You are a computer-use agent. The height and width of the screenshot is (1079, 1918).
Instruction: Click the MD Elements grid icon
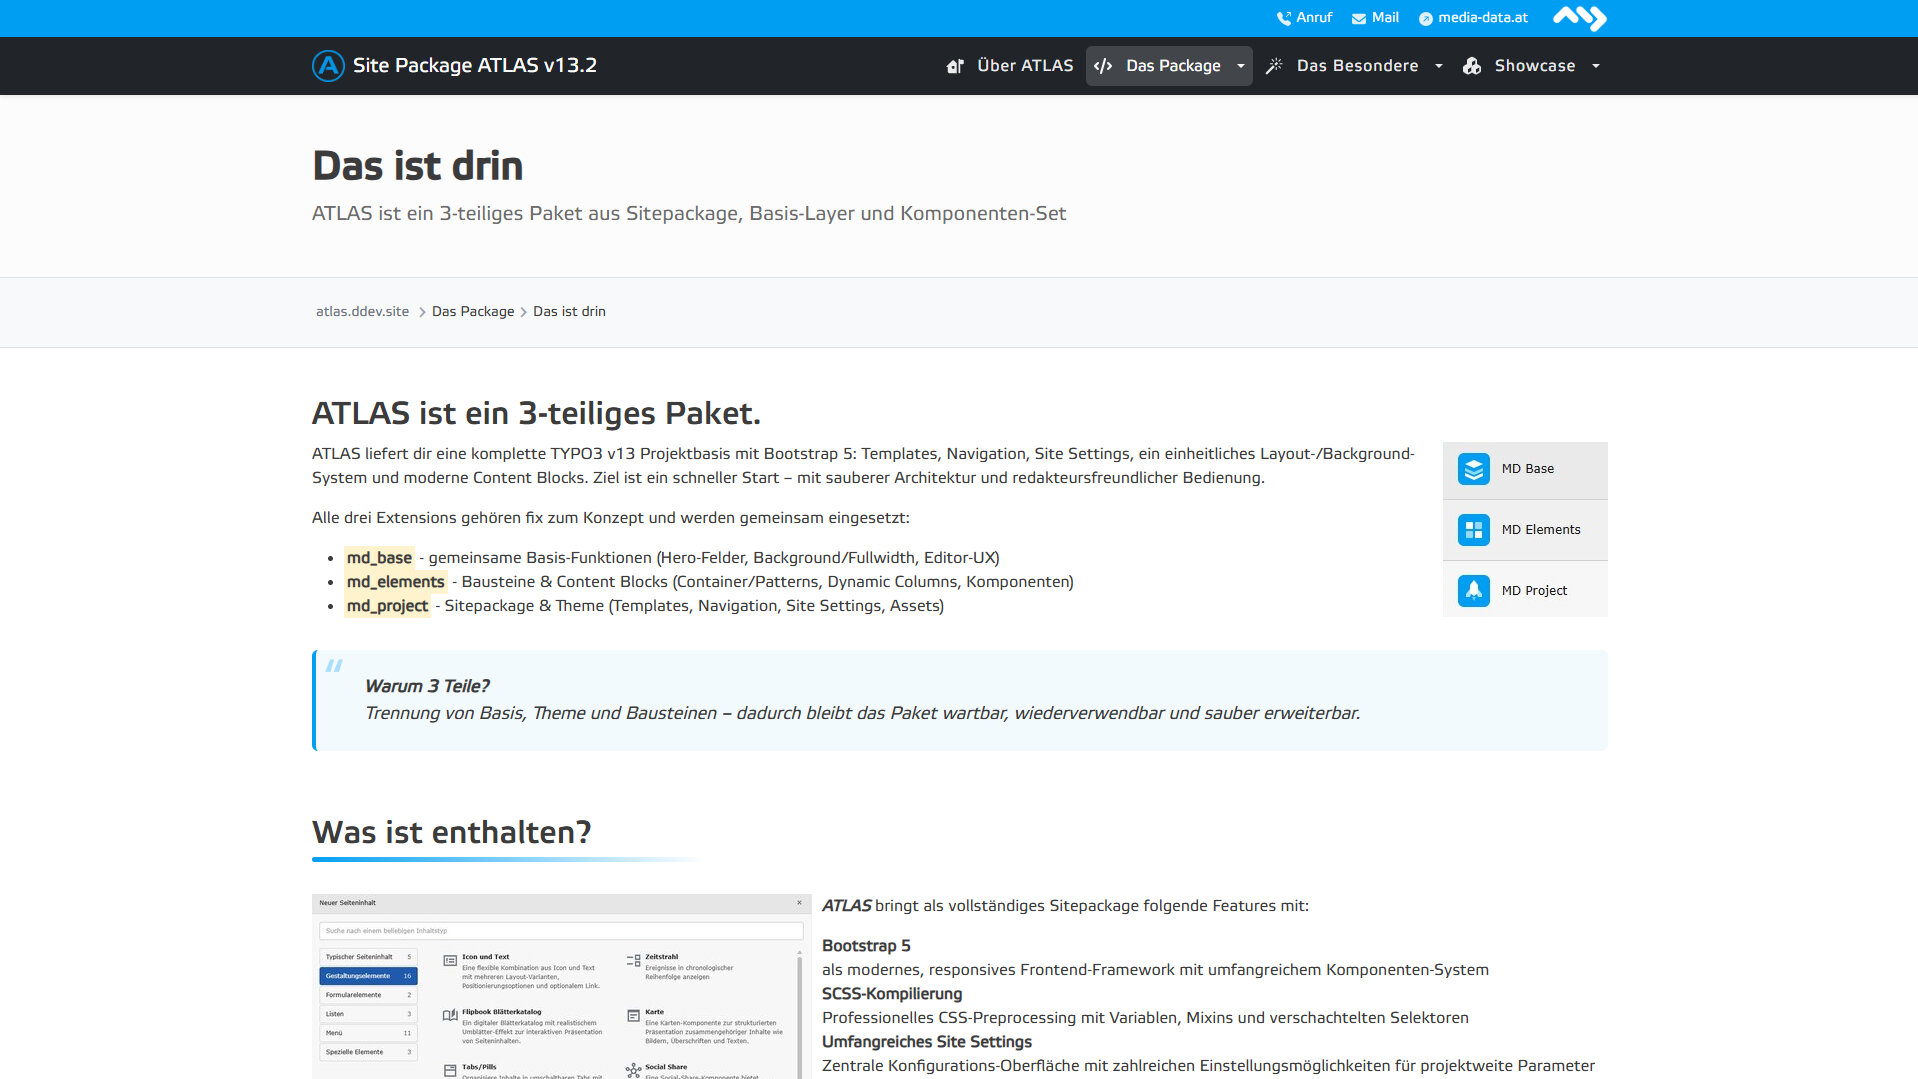[x=1473, y=530]
